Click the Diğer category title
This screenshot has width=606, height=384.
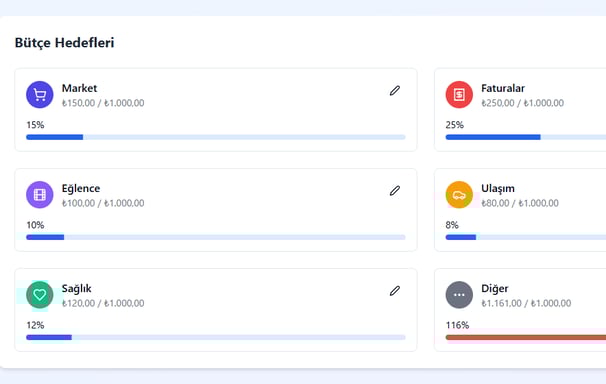pyautogui.click(x=495, y=289)
